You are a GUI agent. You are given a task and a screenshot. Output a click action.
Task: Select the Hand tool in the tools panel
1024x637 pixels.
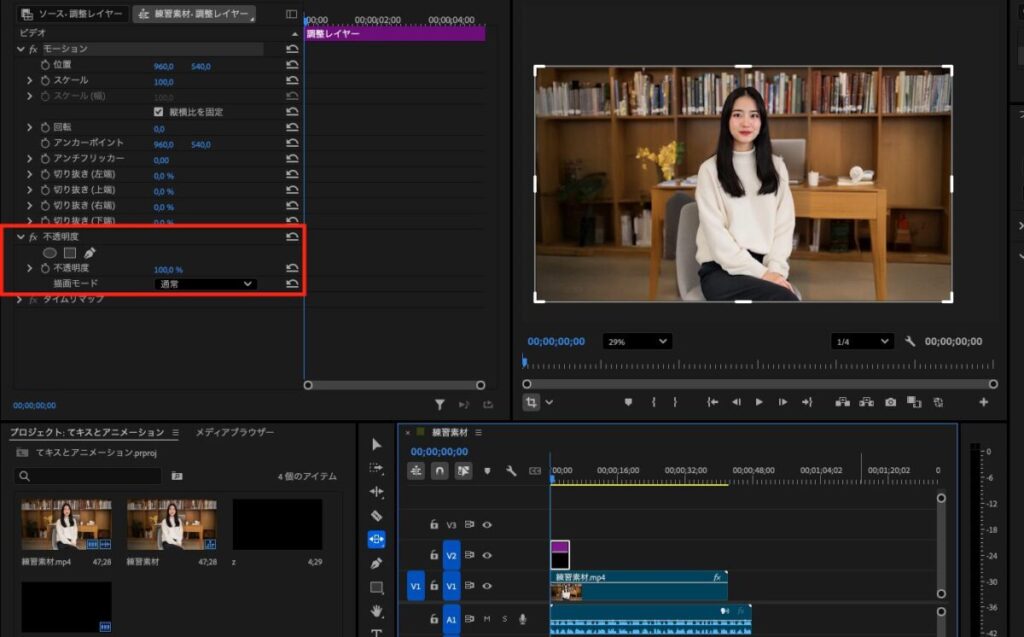pos(377,611)
